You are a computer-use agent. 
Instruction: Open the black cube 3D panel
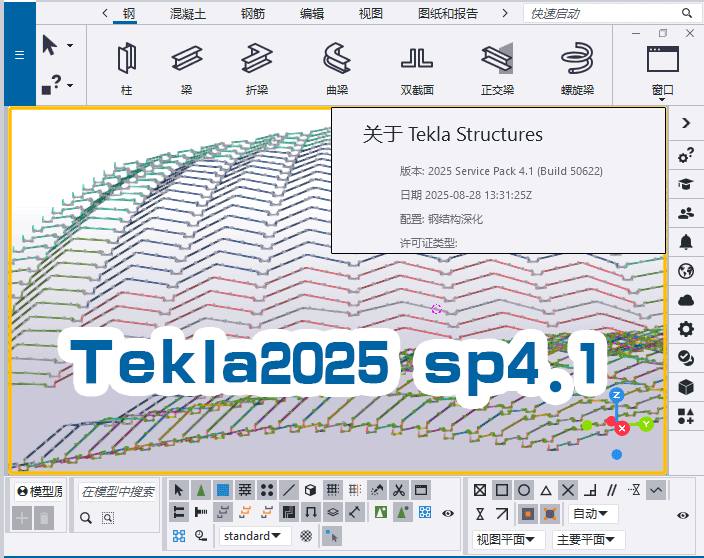[x=686, y=387]
